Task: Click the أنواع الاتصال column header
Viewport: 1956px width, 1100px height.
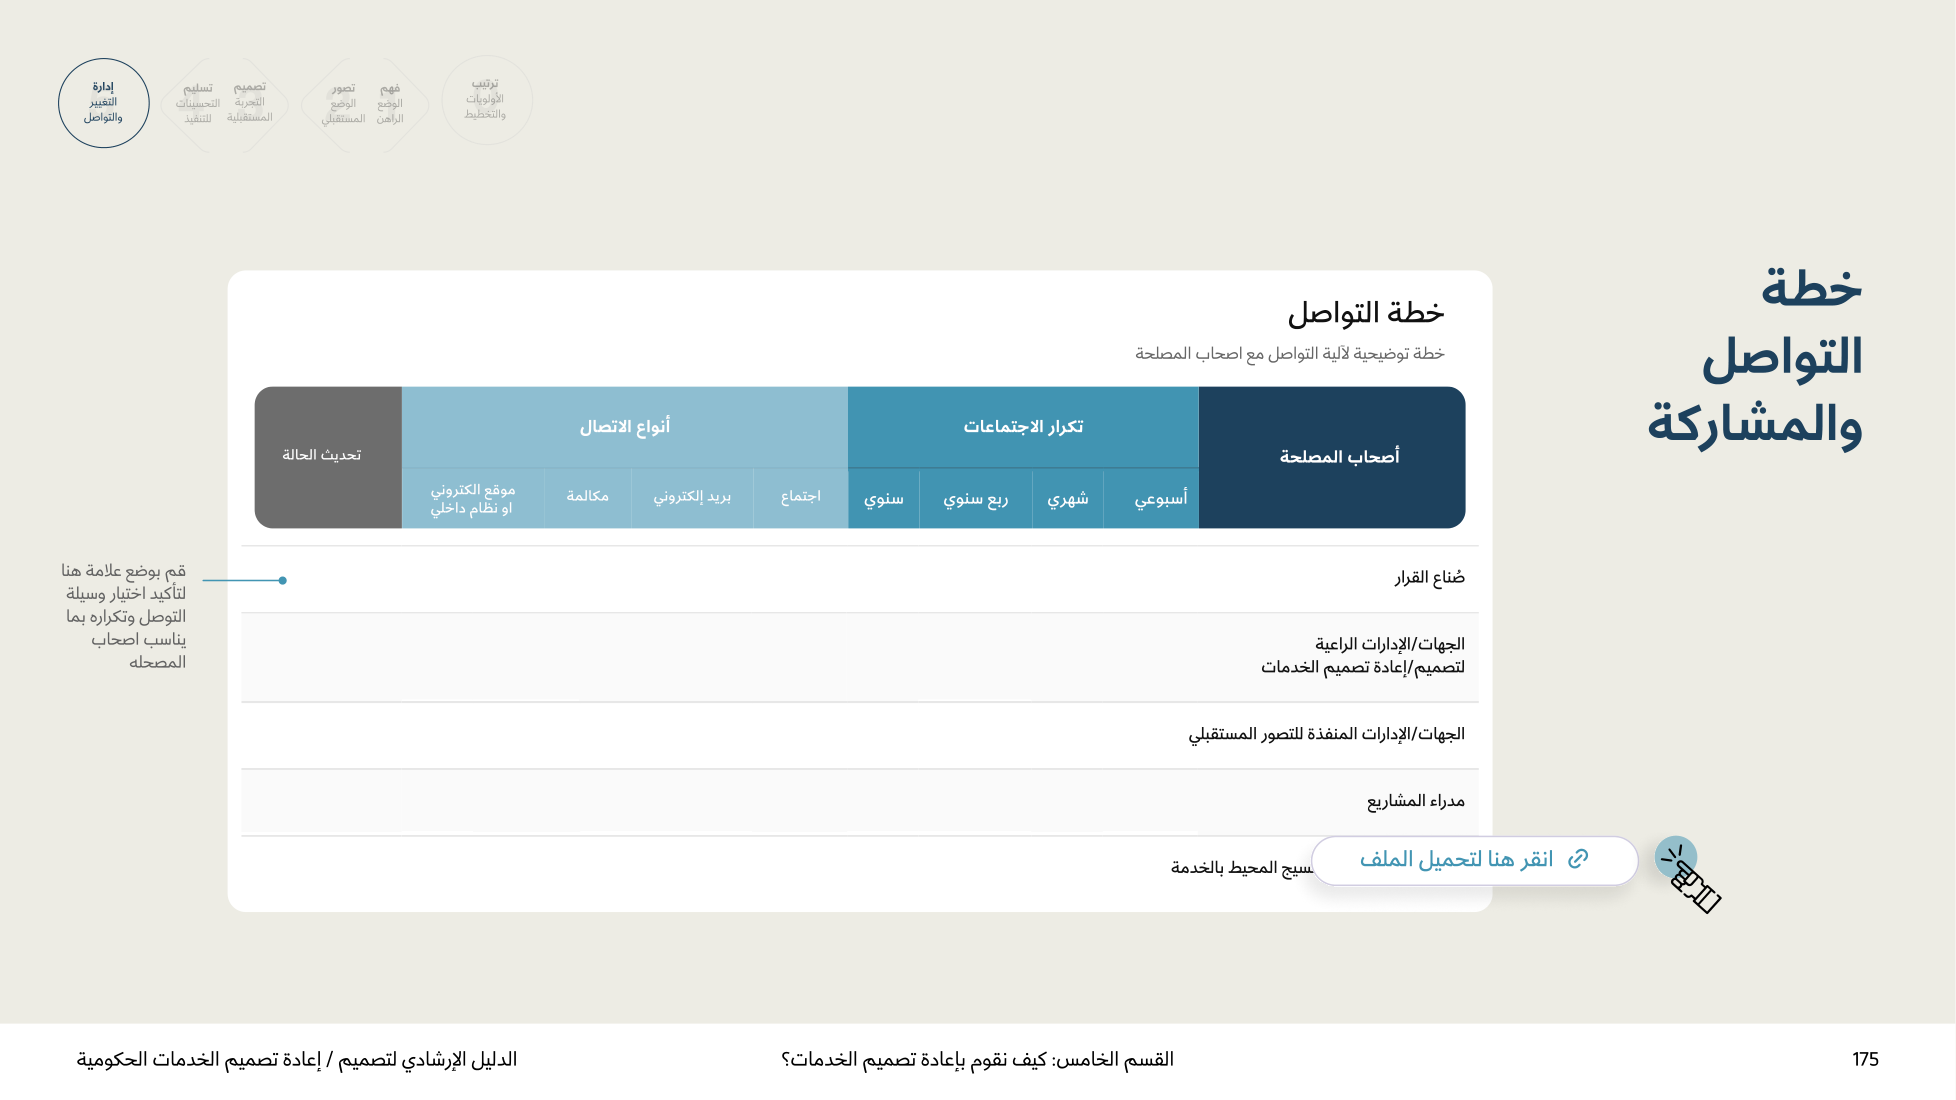Action: click(625, 427)
